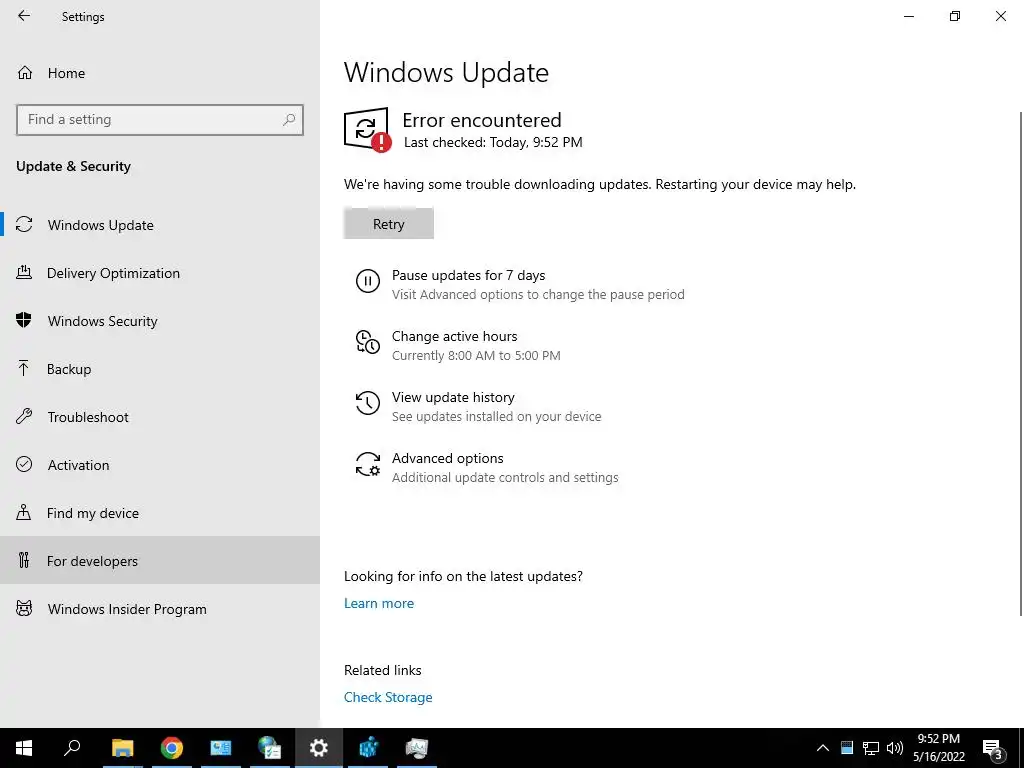This screenshot has width=1024, height=768.
Task: Click the Windows Update page scrollbar
Action: [1020, 363]
